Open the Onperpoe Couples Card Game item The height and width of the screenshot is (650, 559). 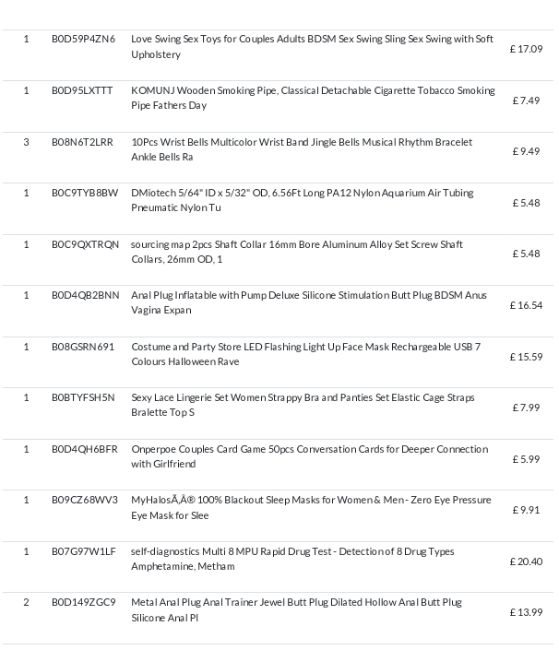310,456
